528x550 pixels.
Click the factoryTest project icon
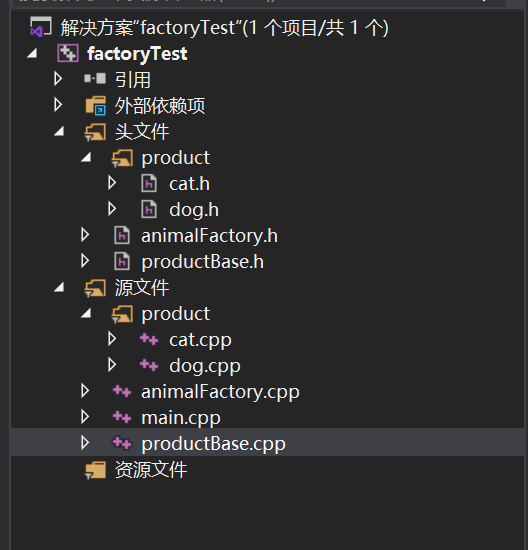(x=68, y=54)
